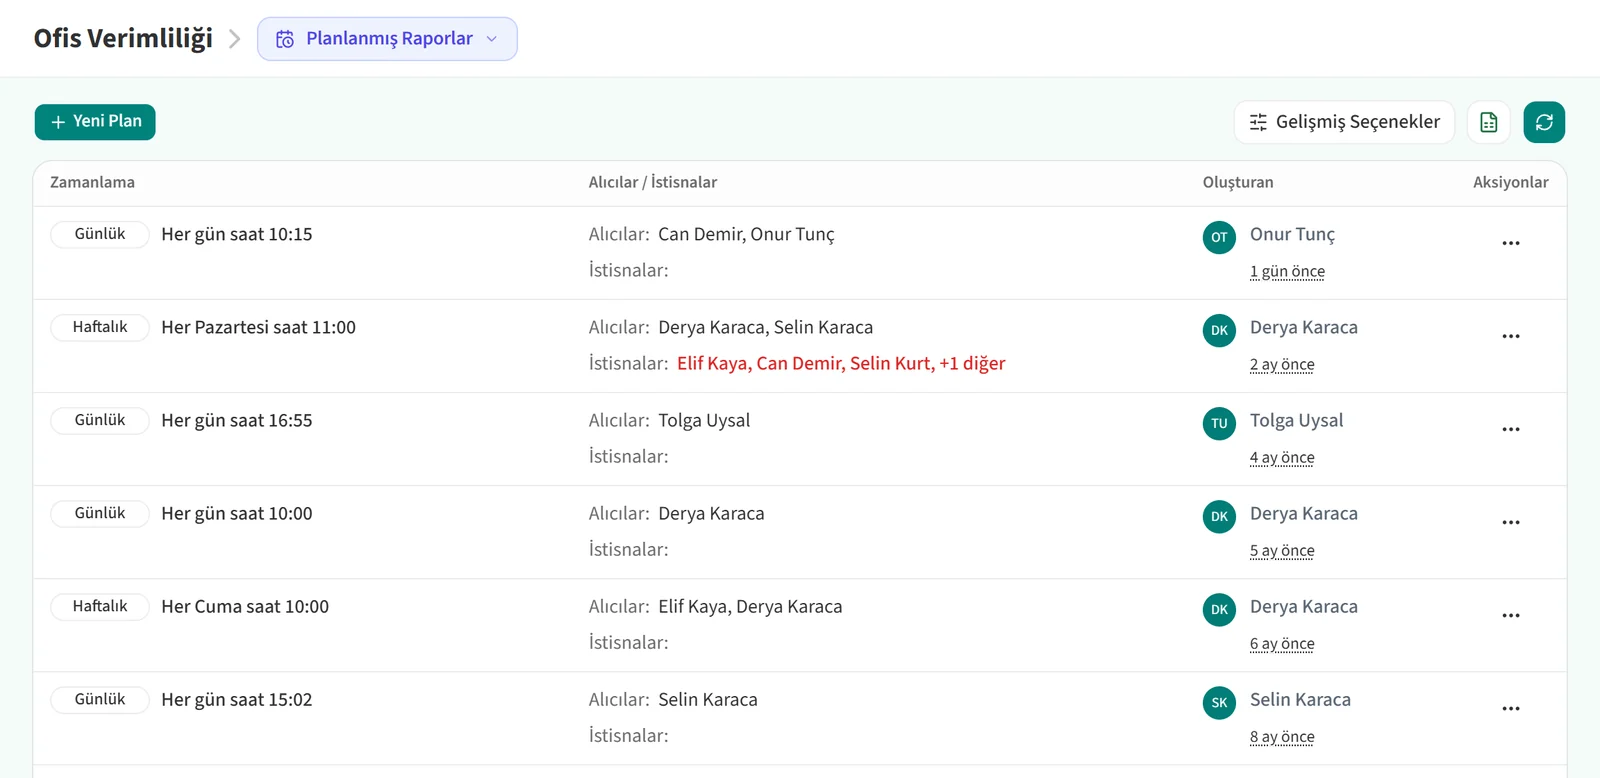Click the green refresh icon button
1600x778 pixels.
click(1544, 122)
